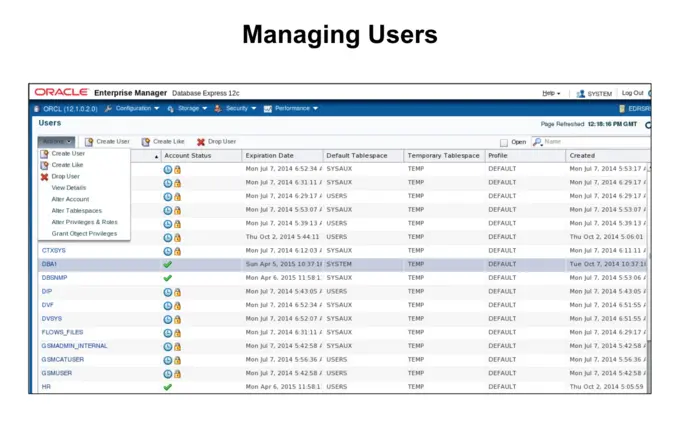Open the FLOWS_FILES user link
This screenshot has height=424, width=700.
tap(62, 333)
